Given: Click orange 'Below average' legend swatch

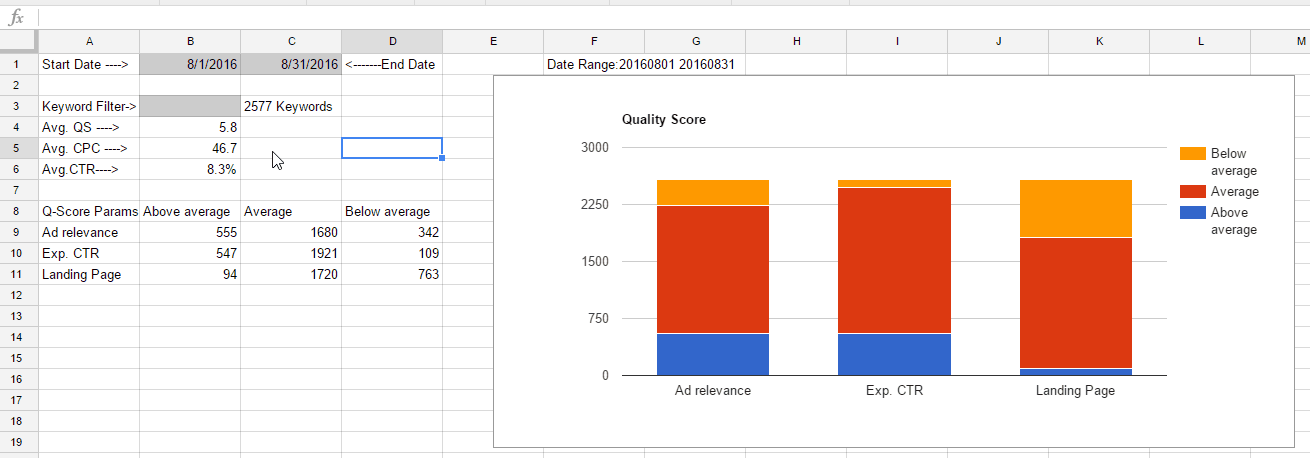Looking at the screenshot, I should pyautogui.click(x=1193, y=153).
